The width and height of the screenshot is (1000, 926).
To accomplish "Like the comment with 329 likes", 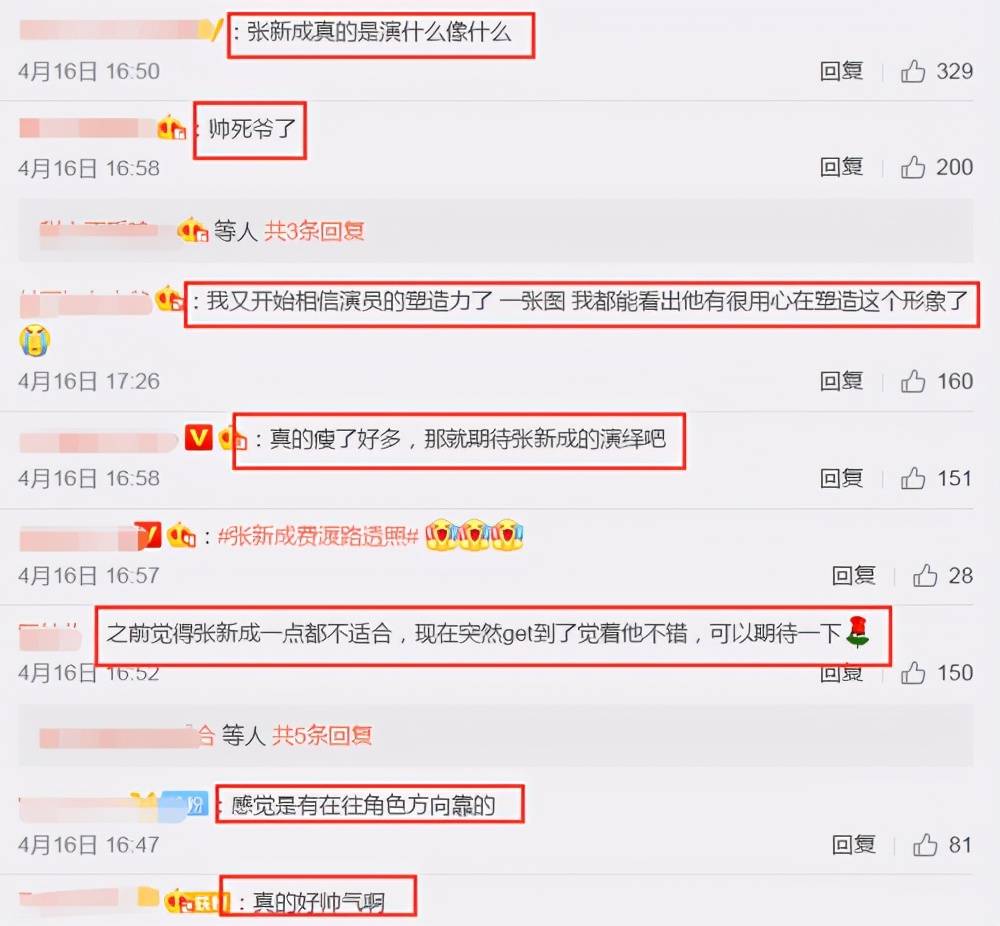I will [x=913, y=71].
